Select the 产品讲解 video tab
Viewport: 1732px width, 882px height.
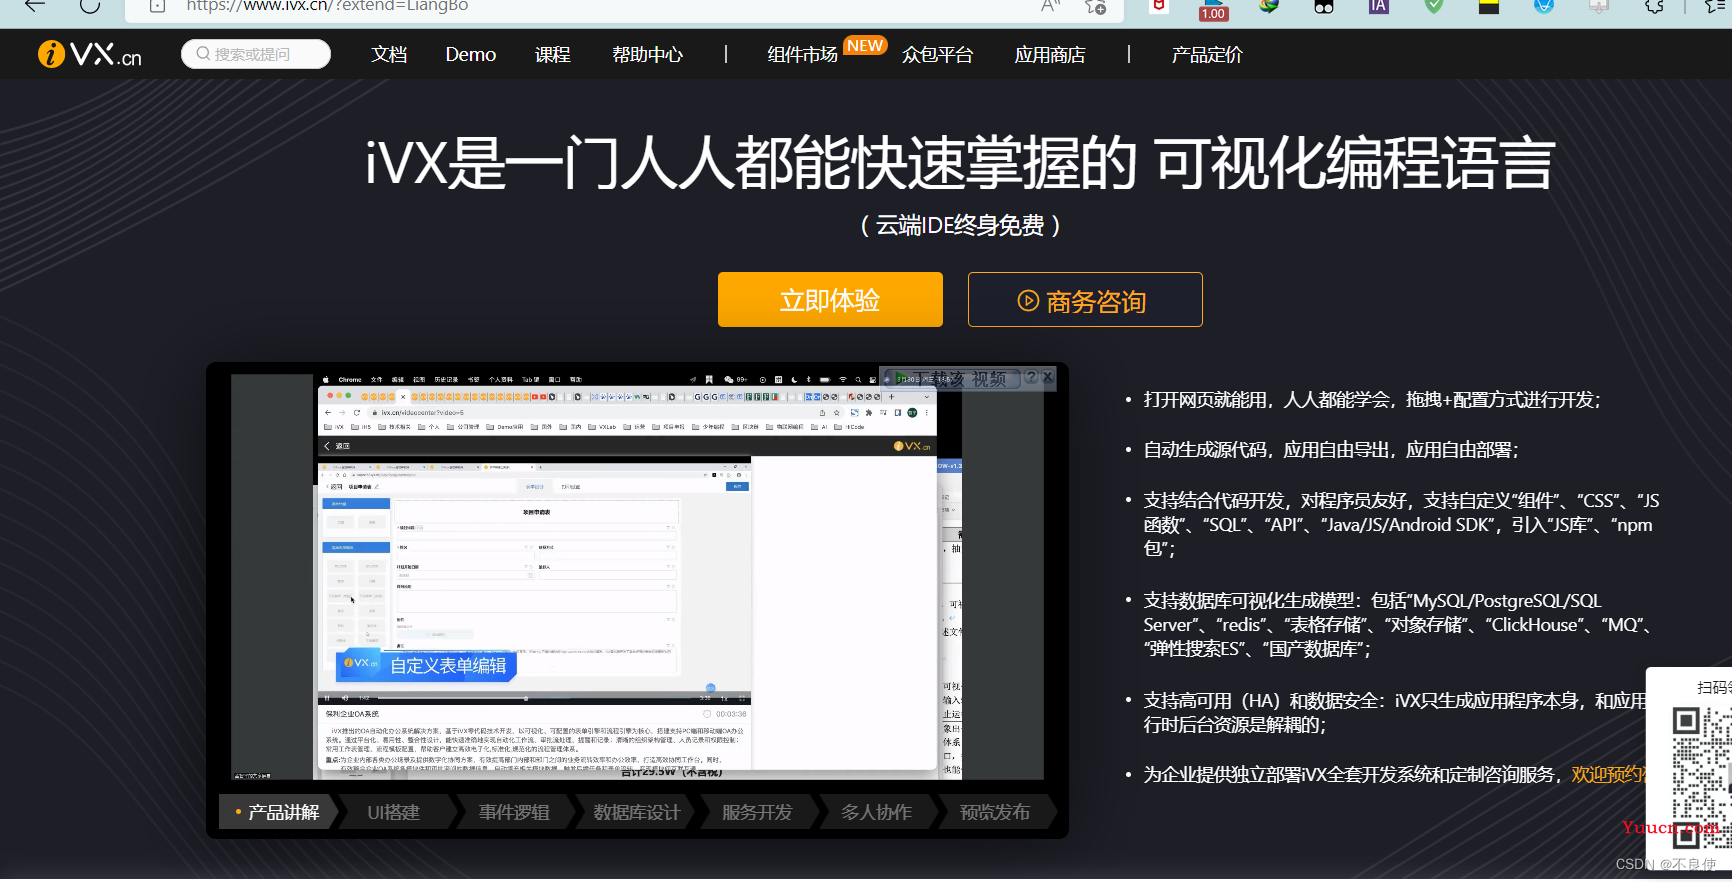[279, 812]
